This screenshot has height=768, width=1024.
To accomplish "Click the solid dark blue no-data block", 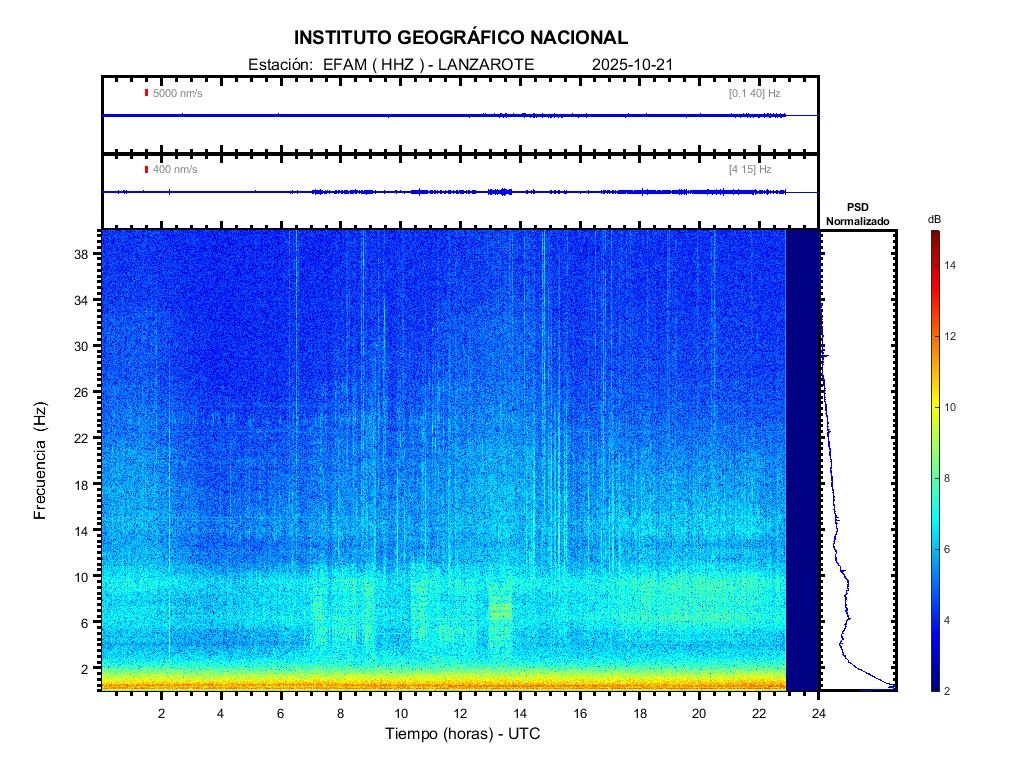I will coord(802,460).
